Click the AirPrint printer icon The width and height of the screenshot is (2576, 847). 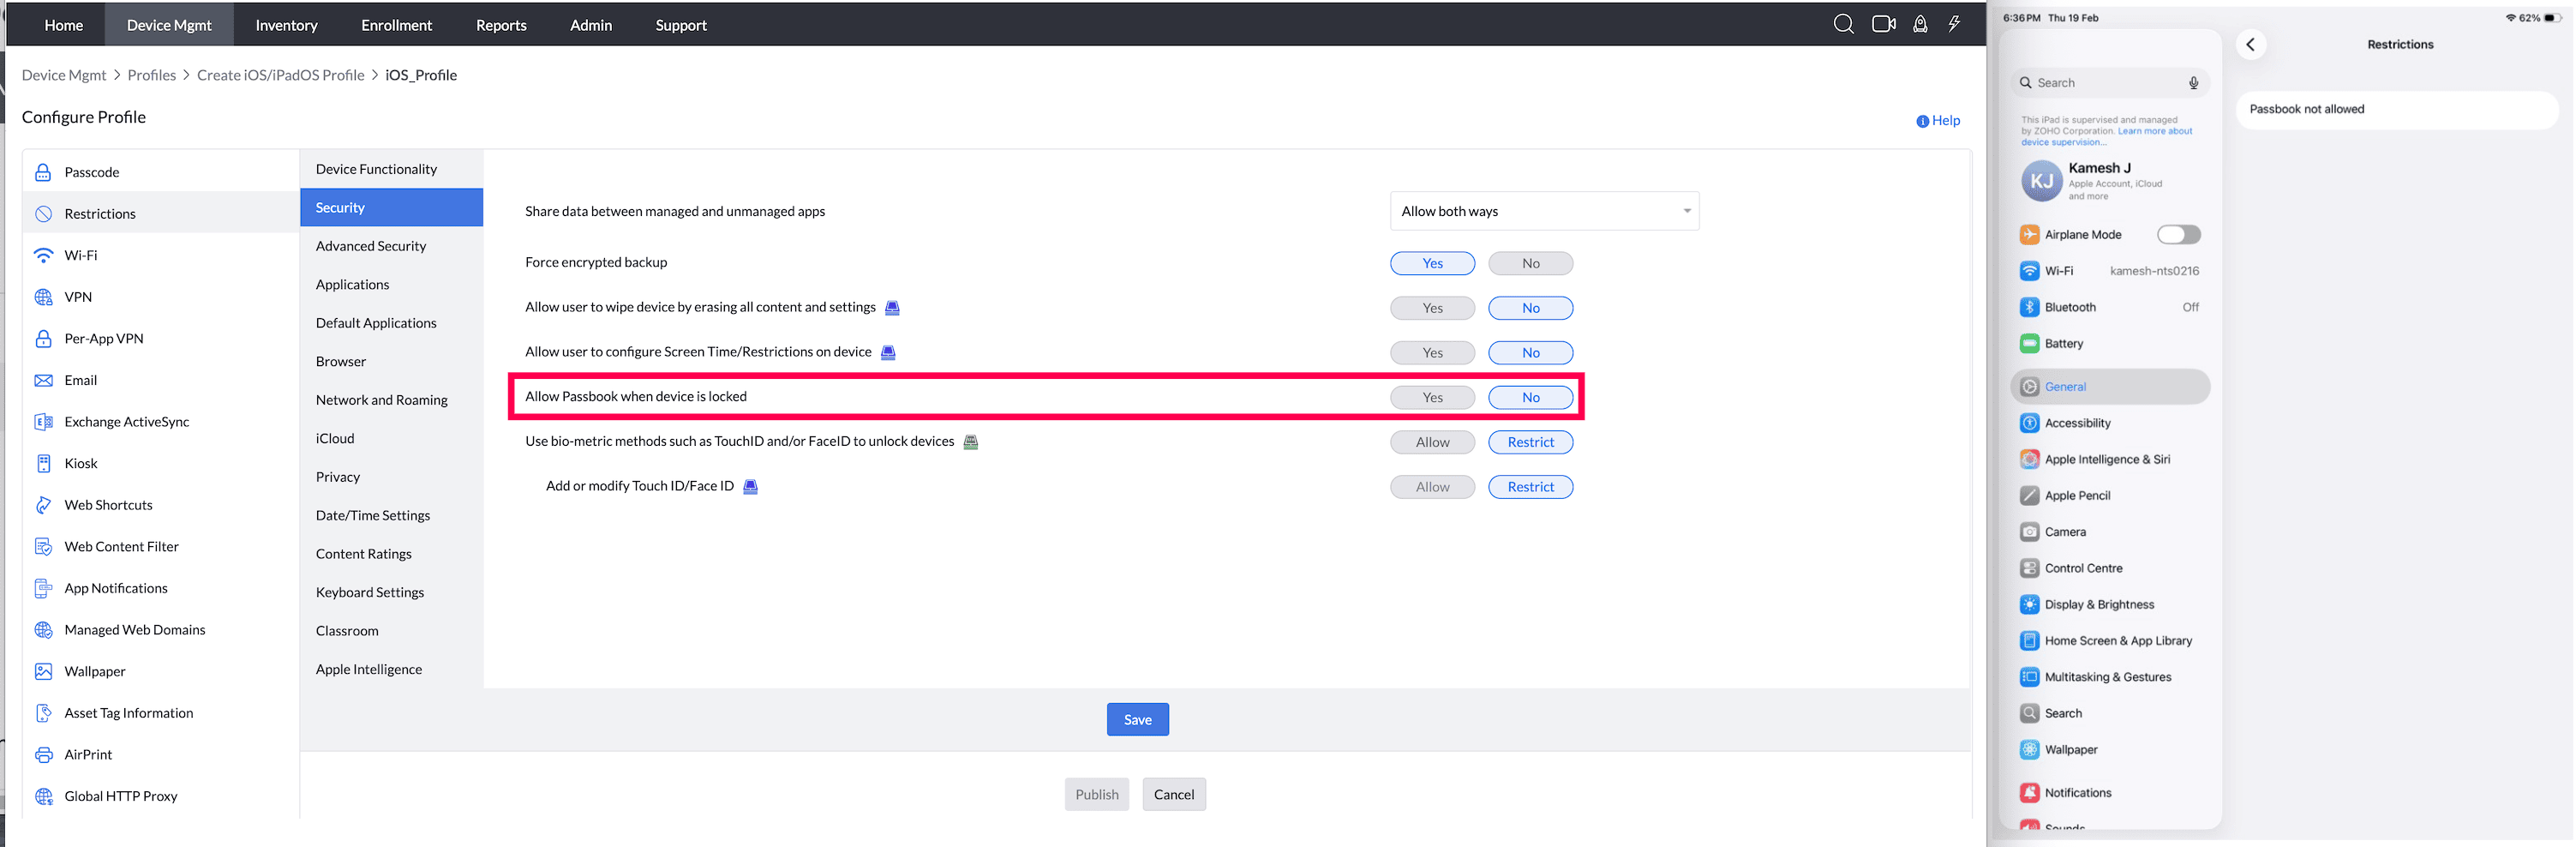[43, 754]
